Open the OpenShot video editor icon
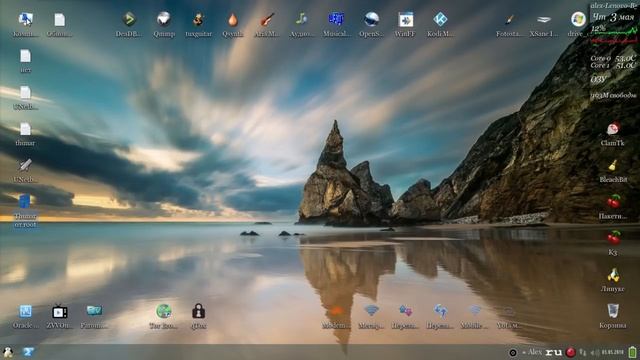Screen dimensions: 640x360 tap(371, 19)
